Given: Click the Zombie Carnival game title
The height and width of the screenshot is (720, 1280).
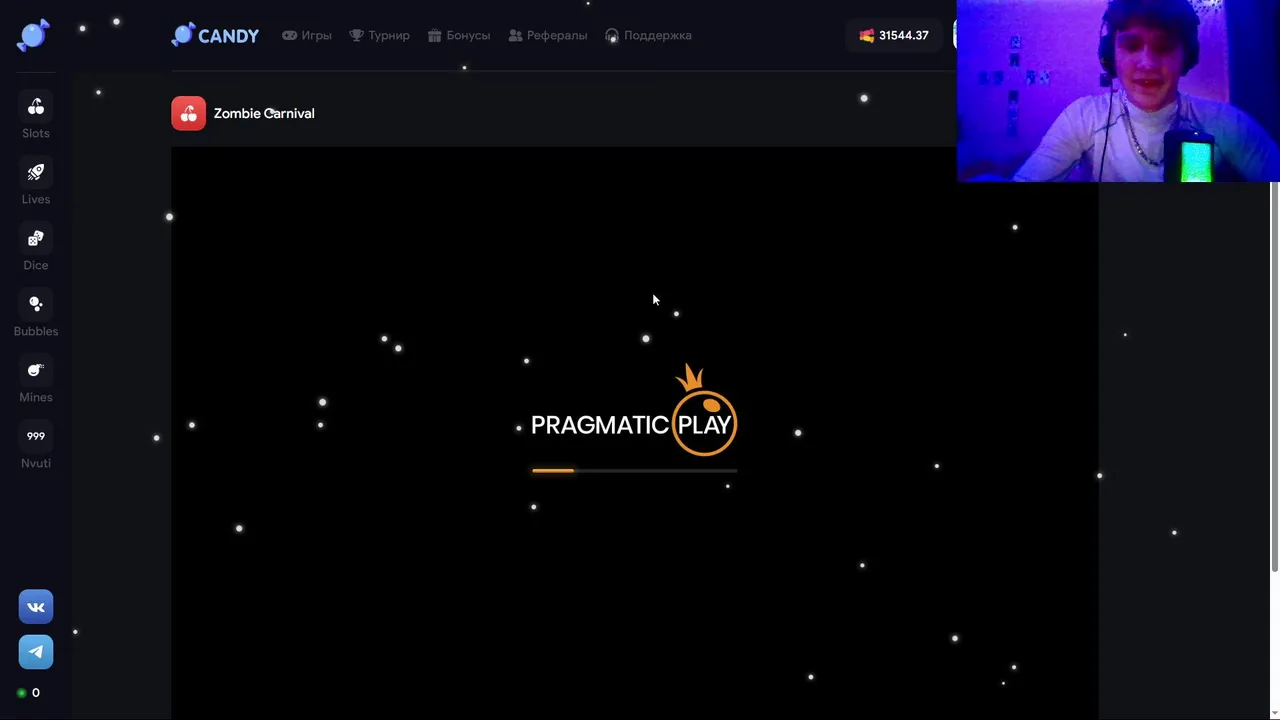Looking at the screenshot, I should click(264, 113).
